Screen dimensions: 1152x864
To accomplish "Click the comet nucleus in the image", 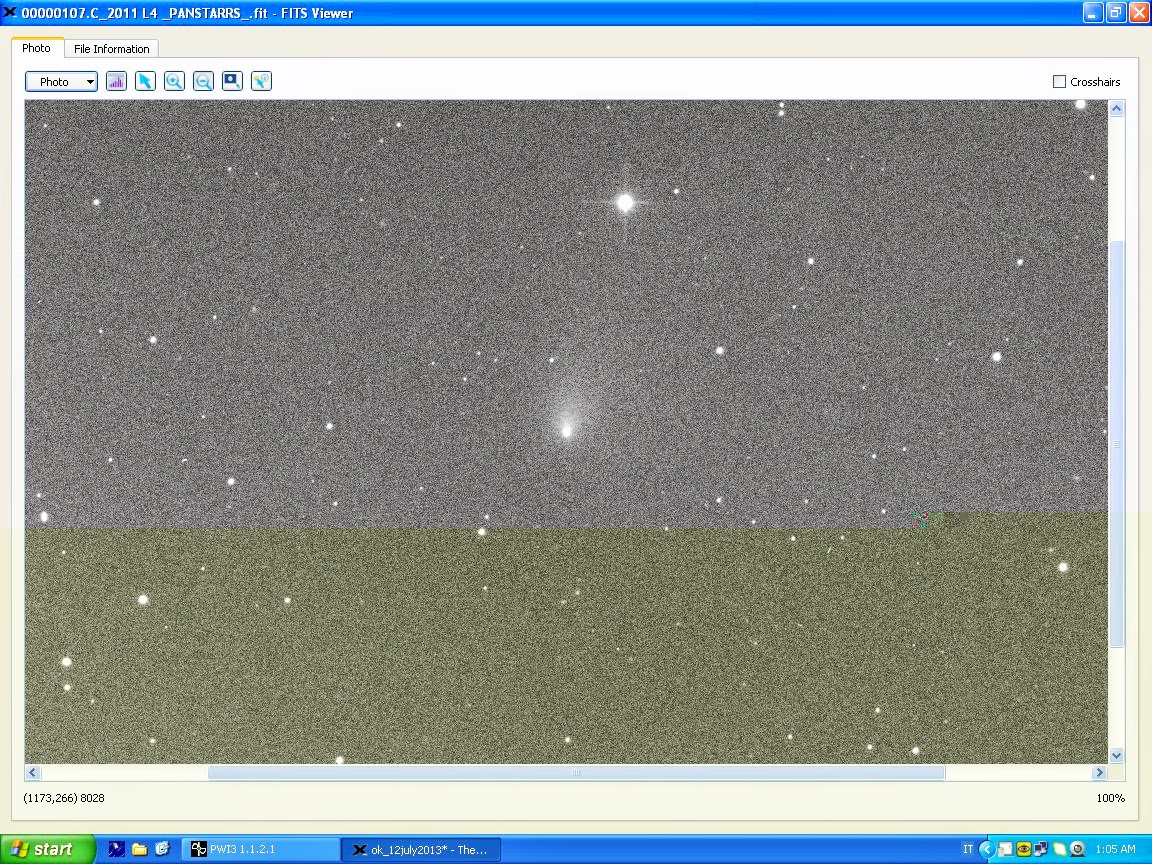I will [x=567, y=431].
